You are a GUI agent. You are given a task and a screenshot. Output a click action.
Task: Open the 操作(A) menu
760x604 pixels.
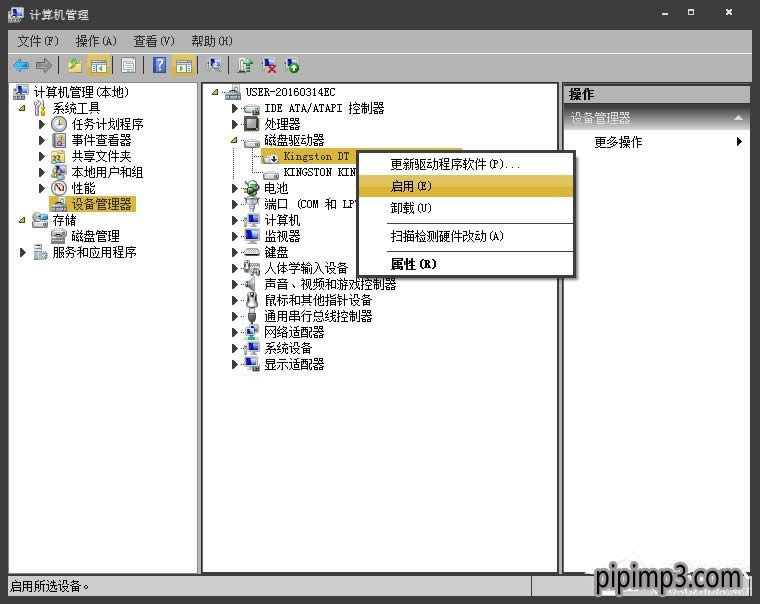point(96,41)
